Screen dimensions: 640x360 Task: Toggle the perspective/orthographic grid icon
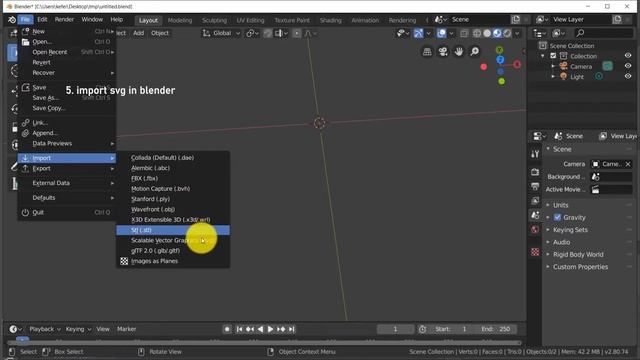(427, 51)
